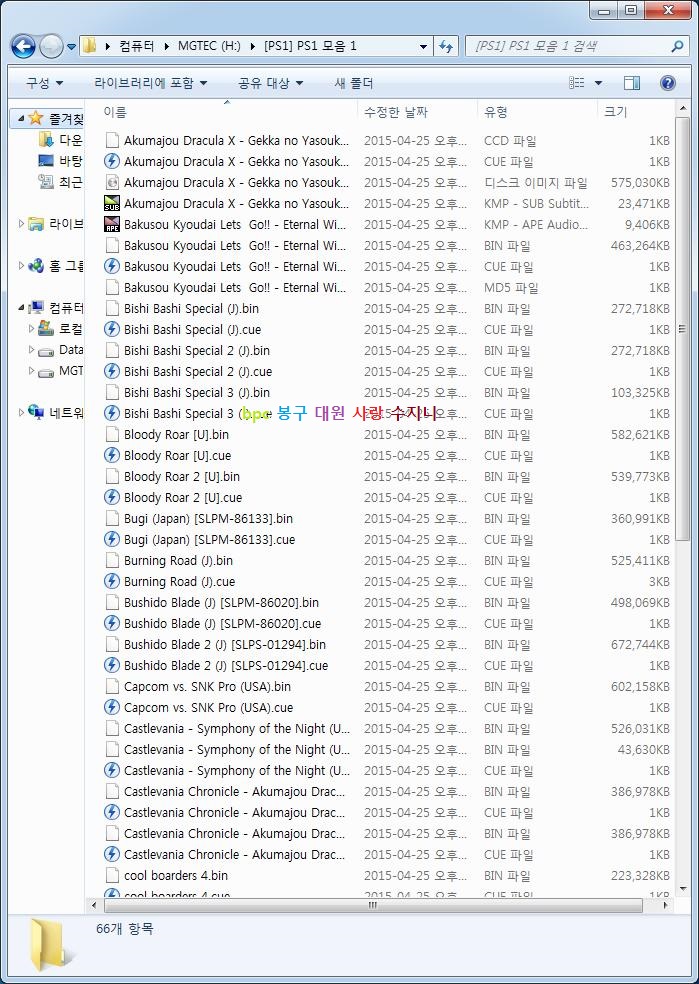Image resolution: width=699 pixels, height=984 pixels.
Task: Click the vertical scrollbar thumb of file list
Action: tap(682, 328)
